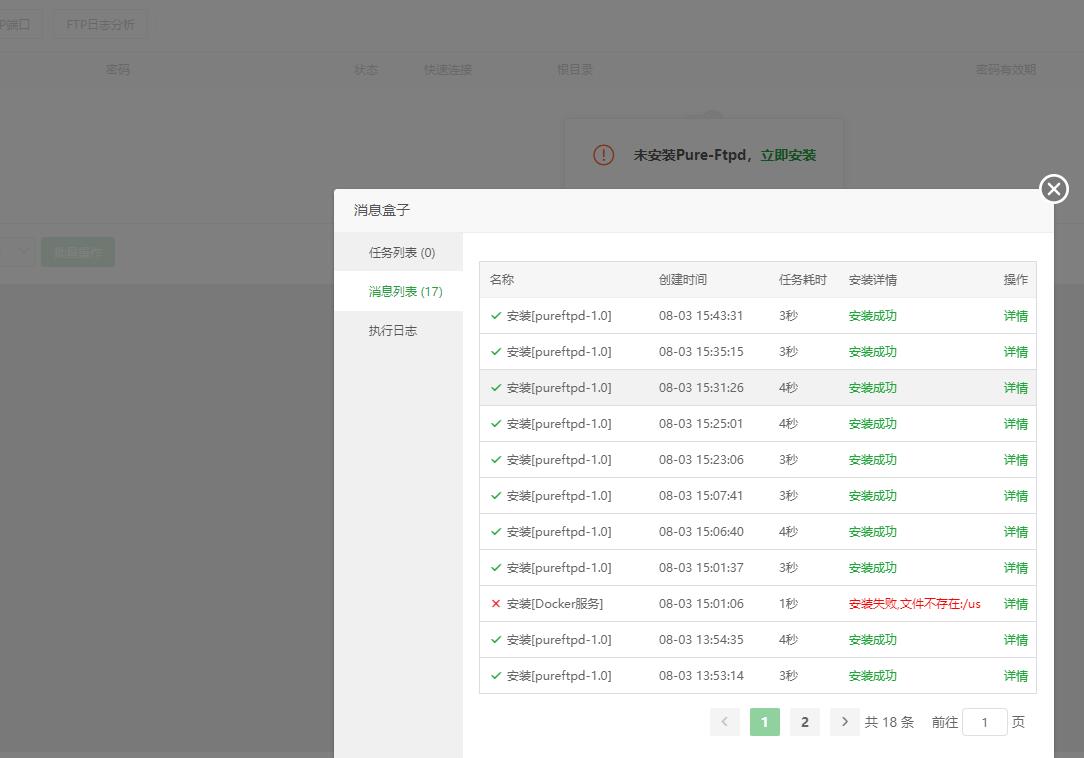Close the 消息盒子 dialog with X icon
1084x758 pixels.
pos(1054,189)
